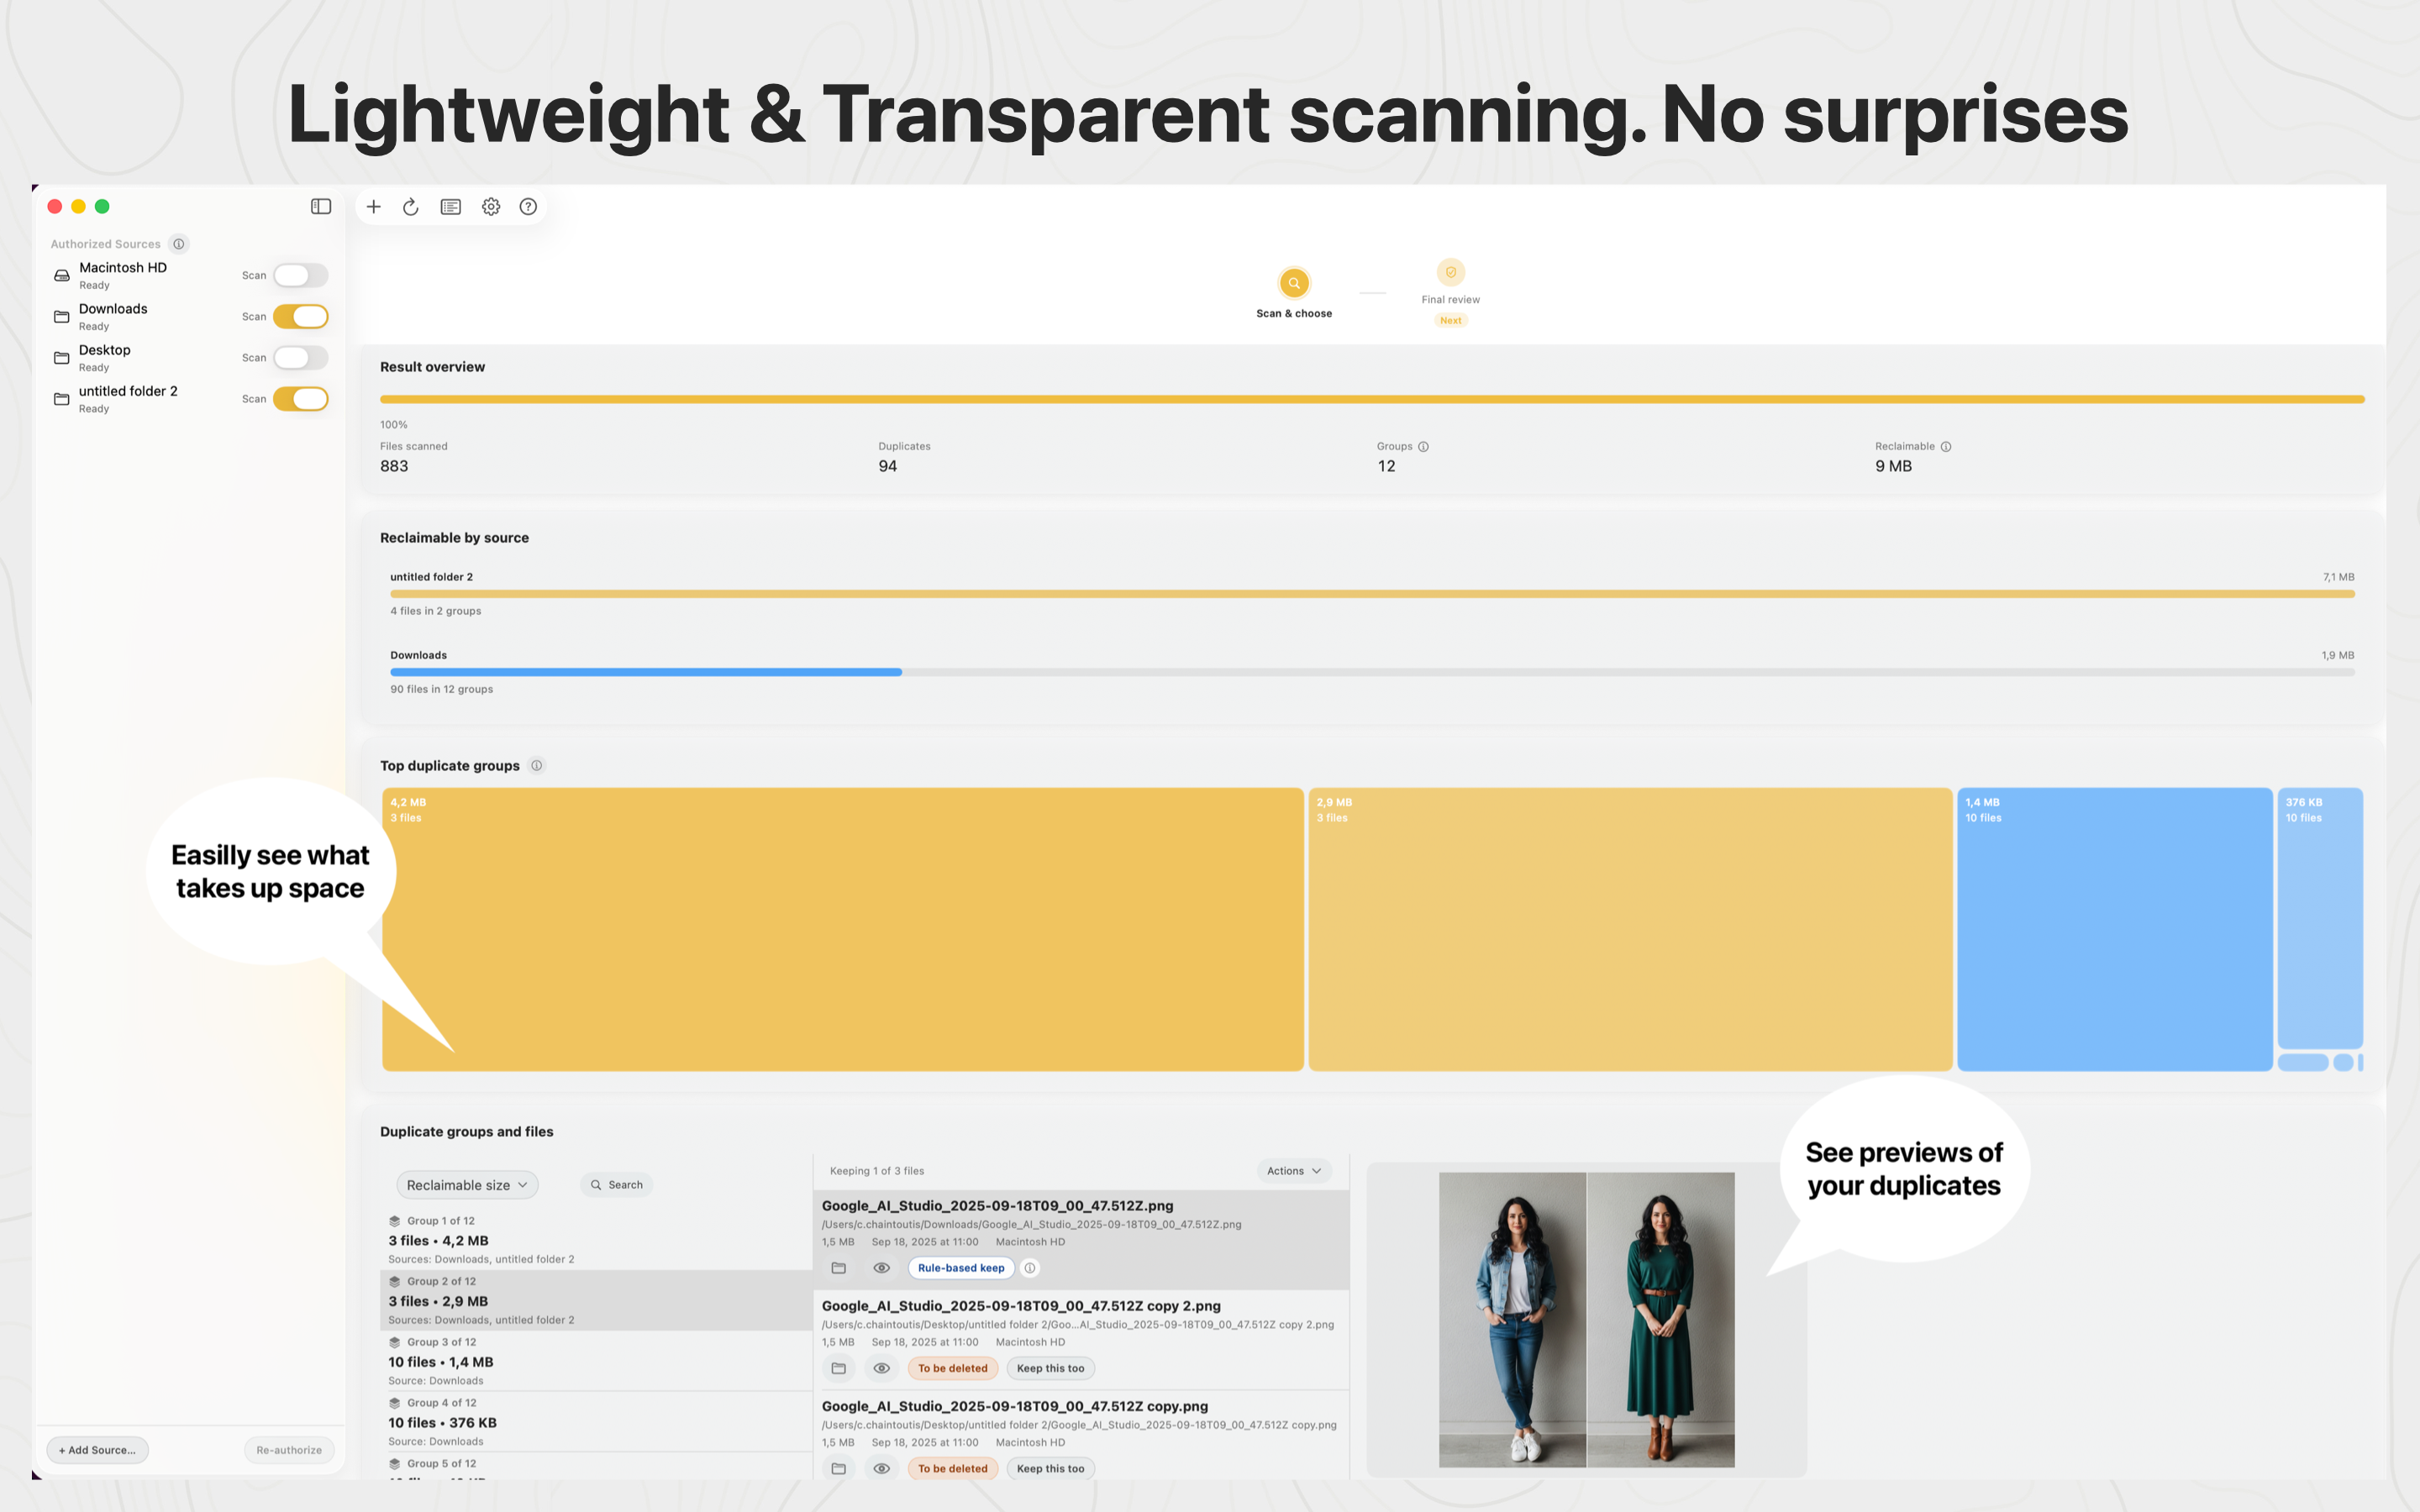Enable scan toggle for Macintosh HD
The height and width of the screenshot is (1512, 2420).
300,275
